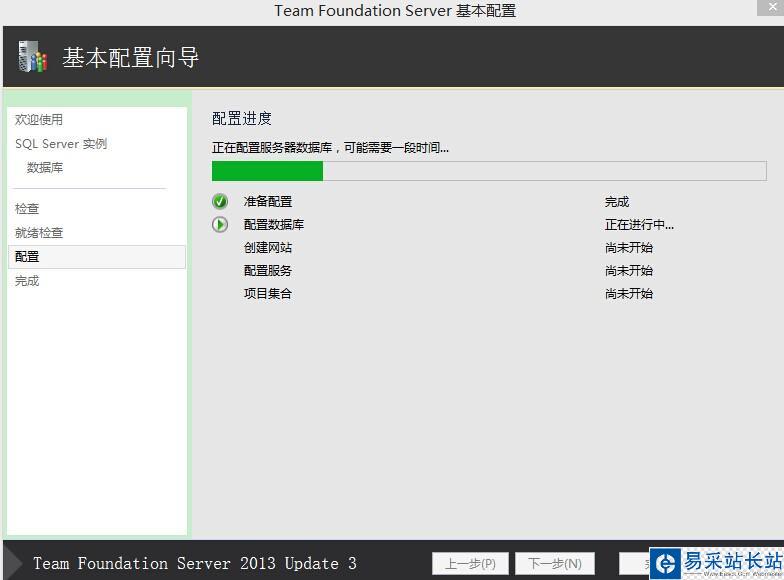784x580 pixels.
Task: Click the 下一步(N) button
Action: click(555, 564)
